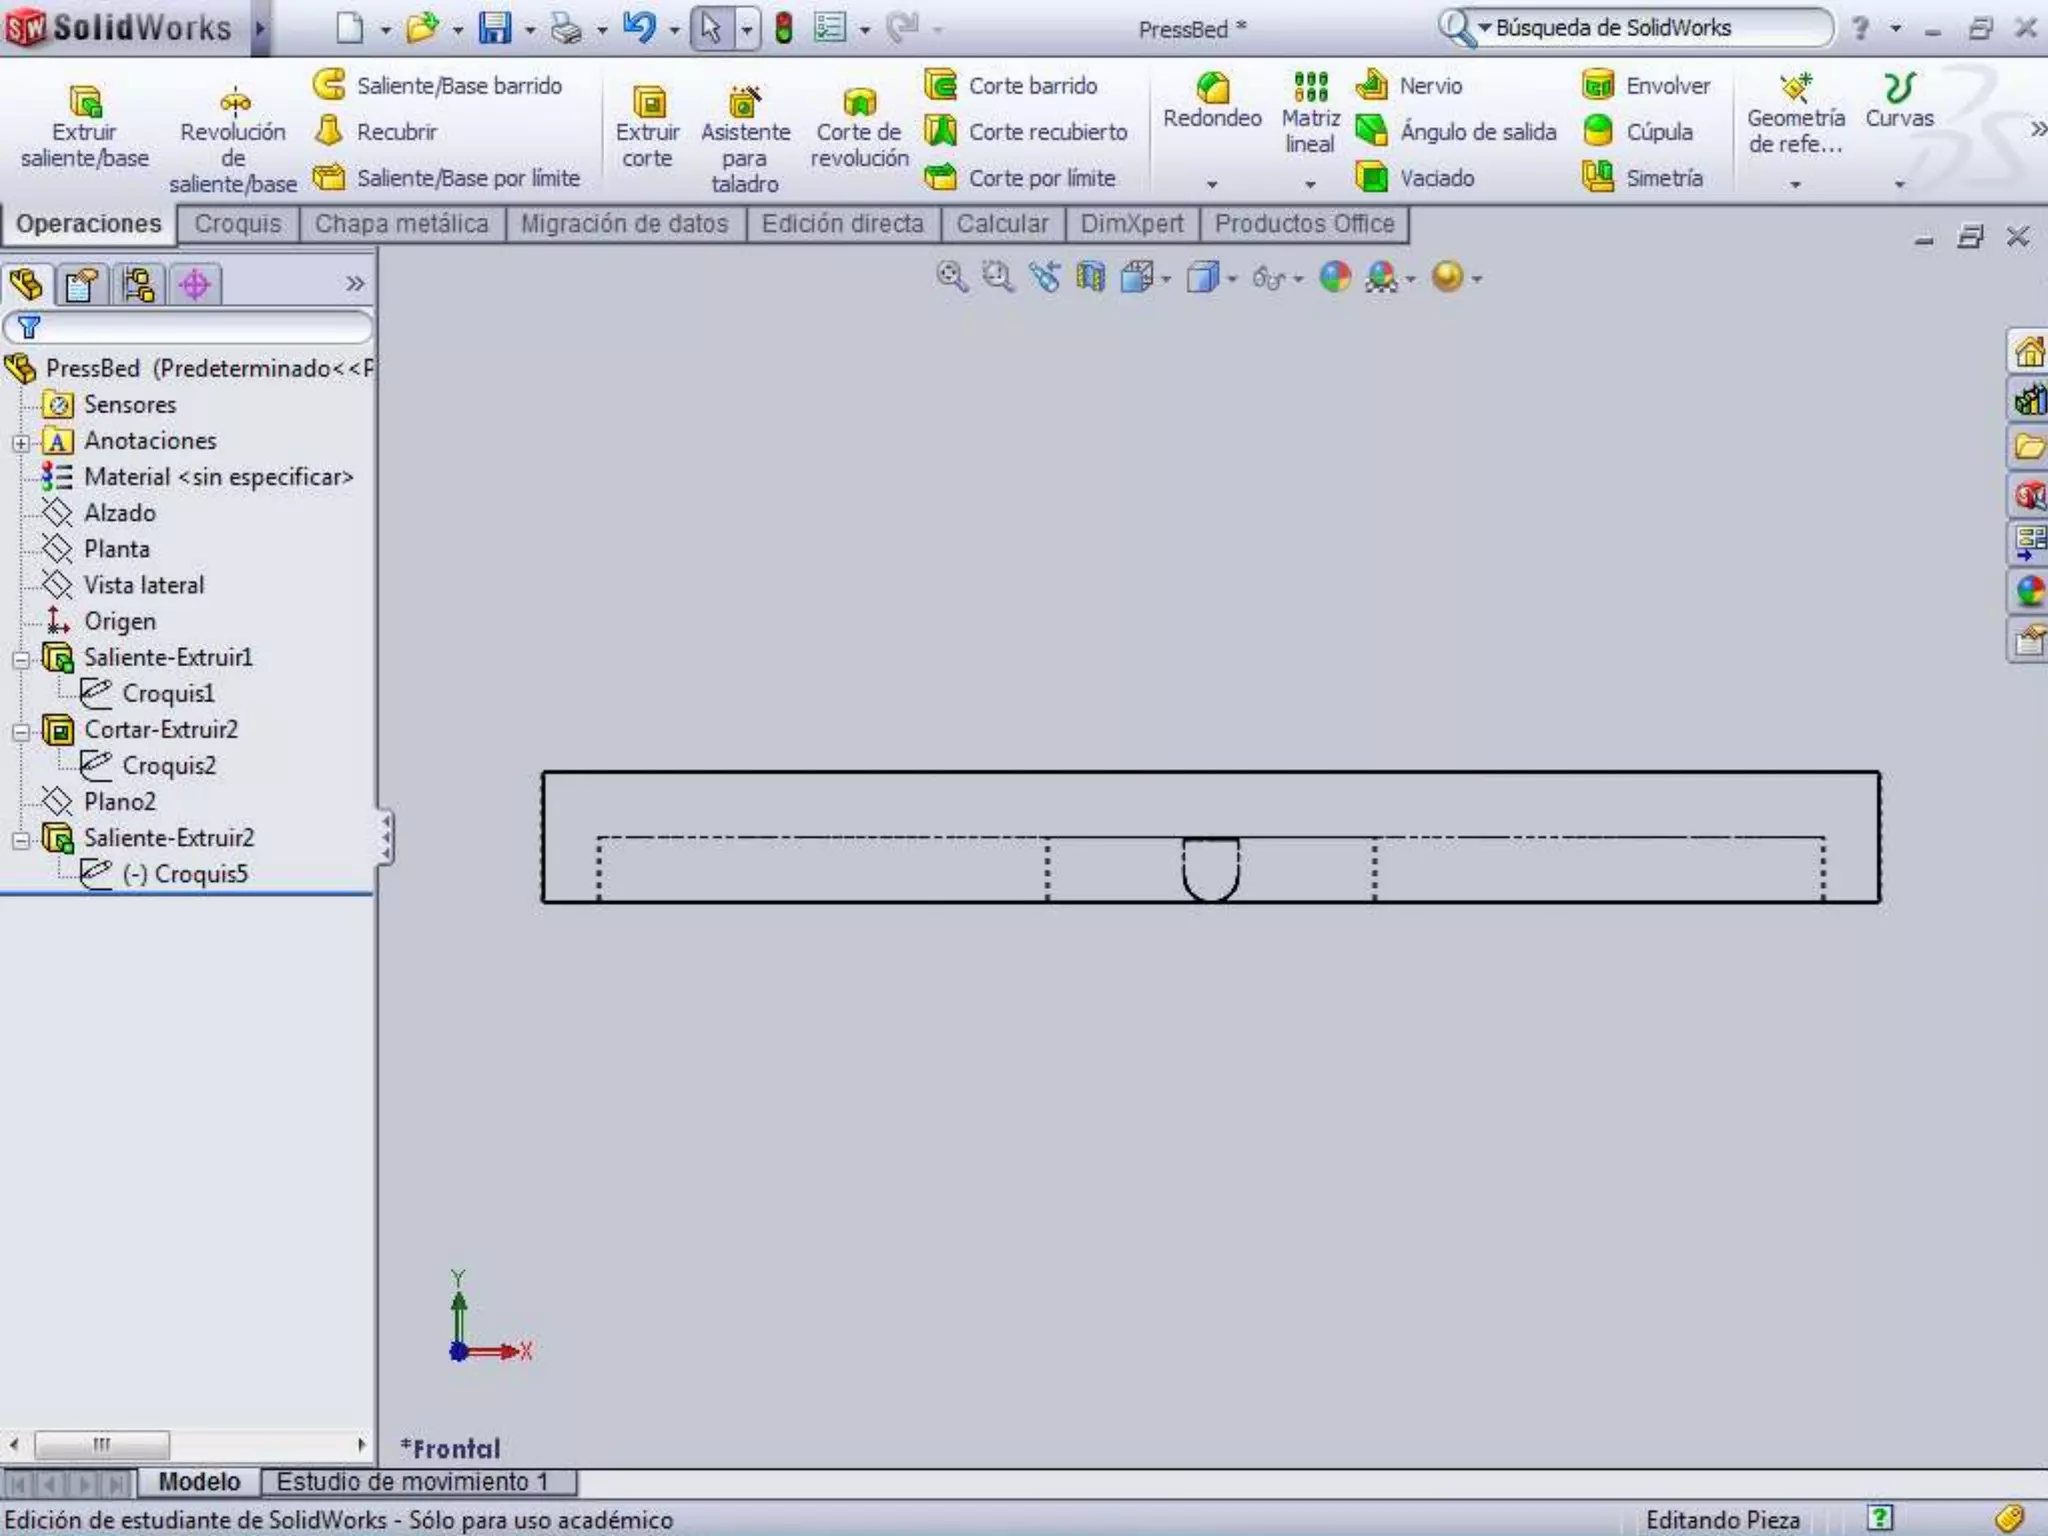Click the Edit appearance color sphere
The height and width of the screenshot is (1536, 2048).
coord(1335,277)
